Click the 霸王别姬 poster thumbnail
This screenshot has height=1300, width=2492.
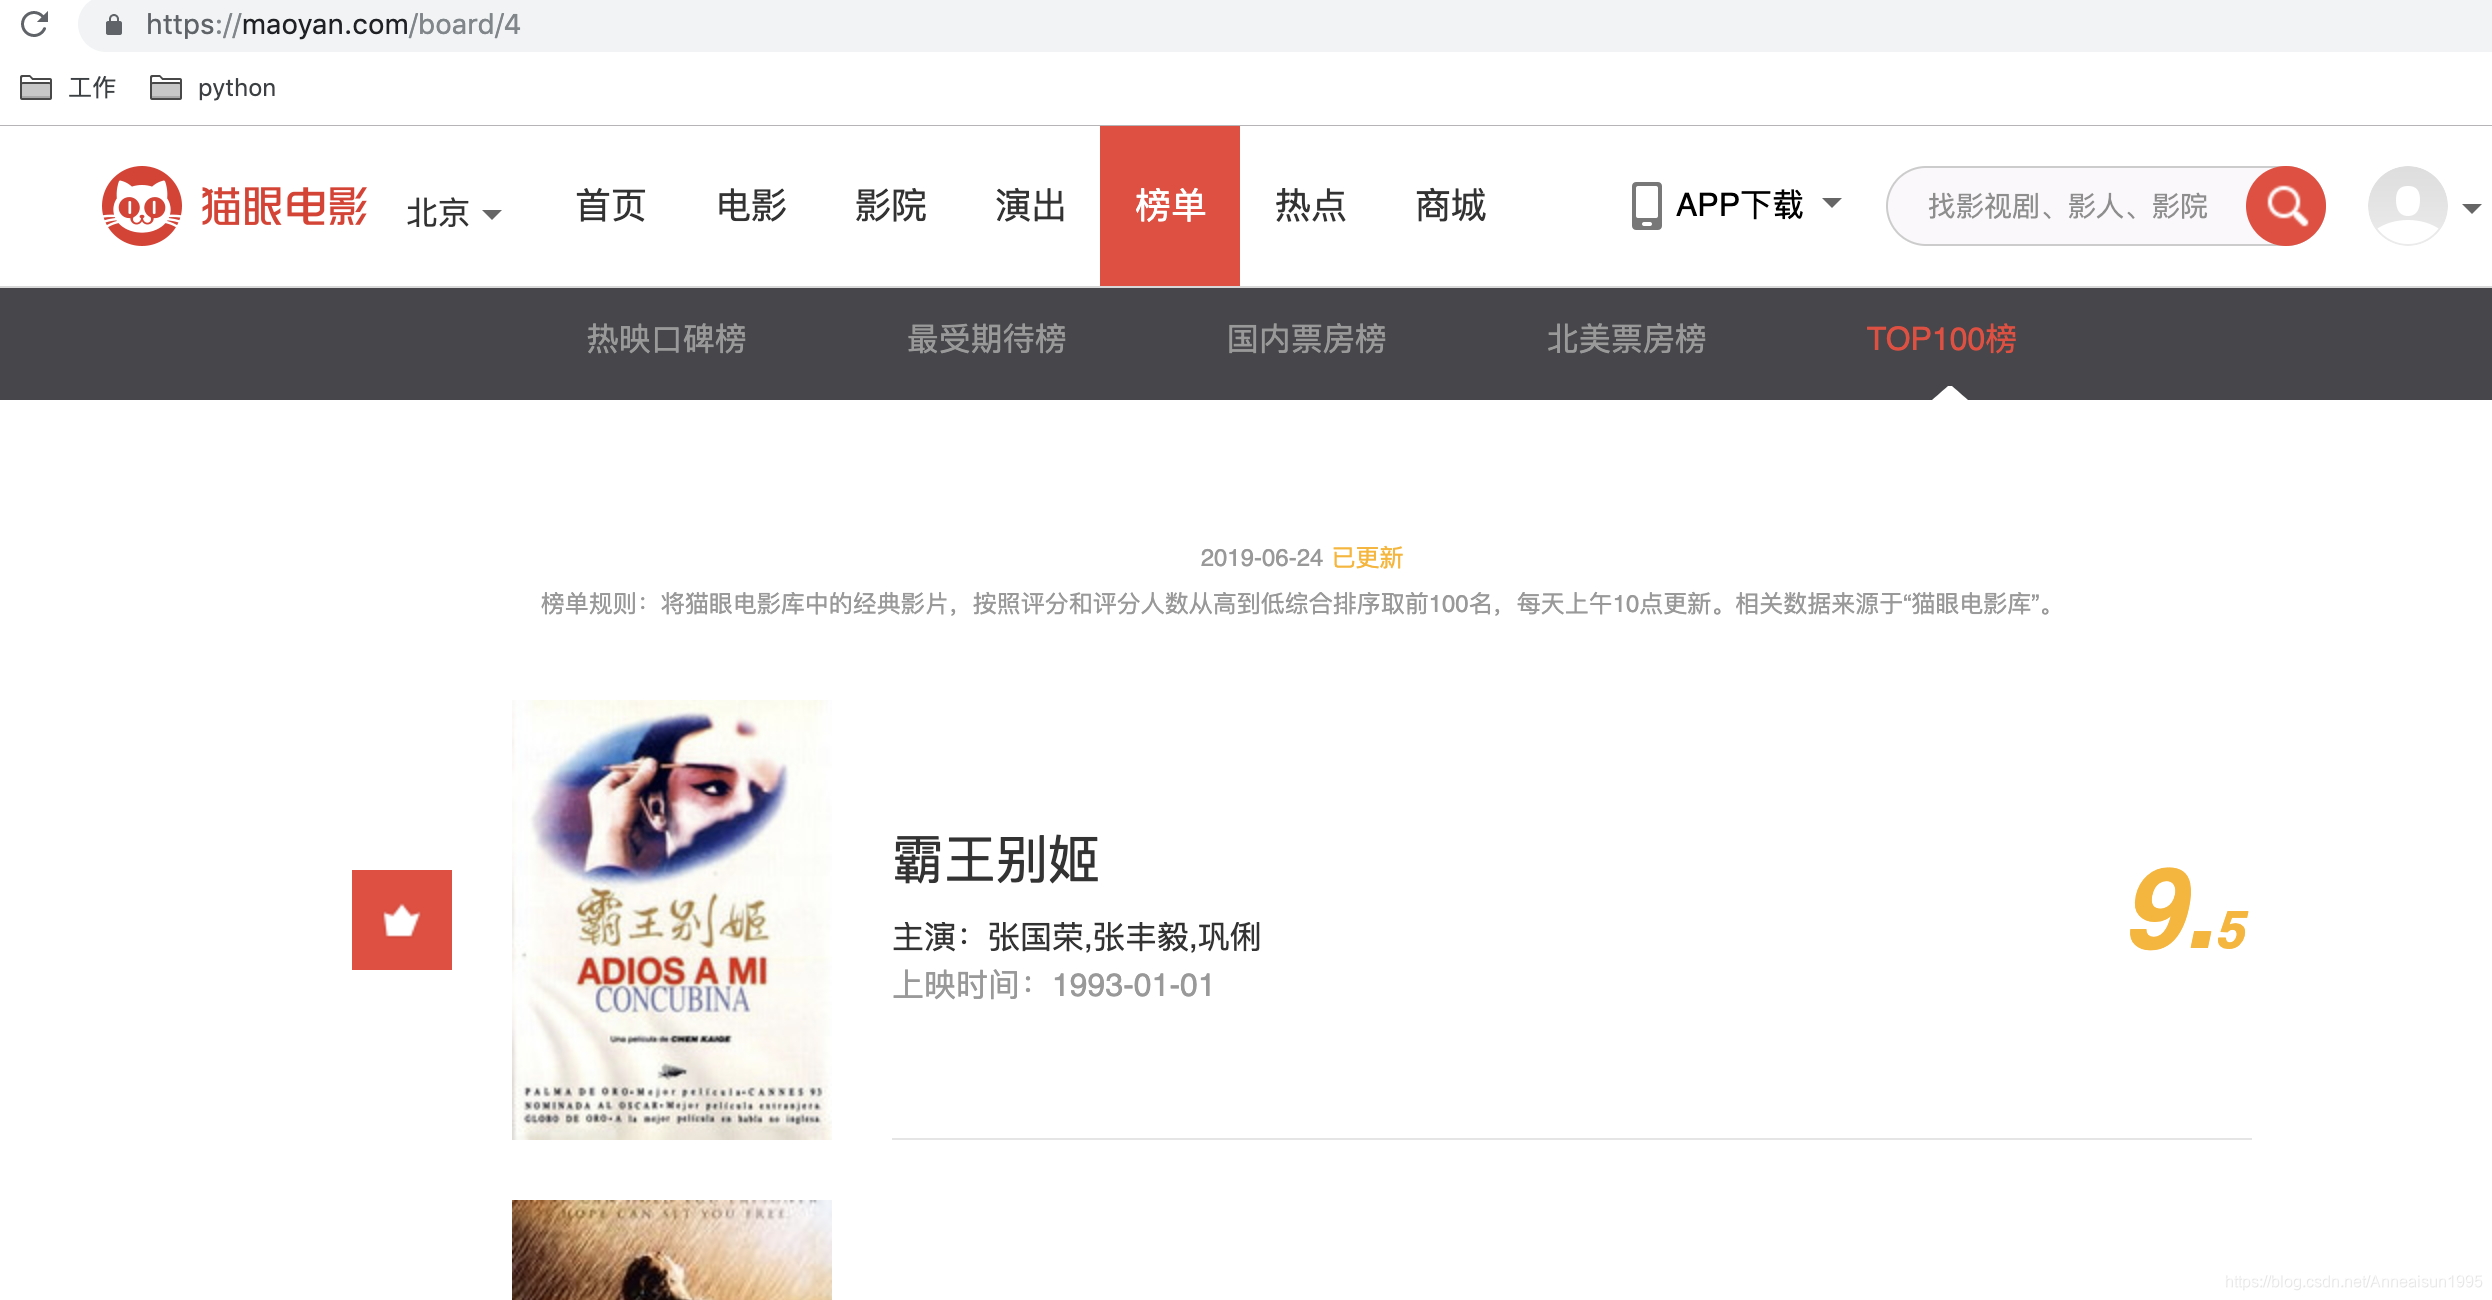pyautogui.click(x=671, y=919)
